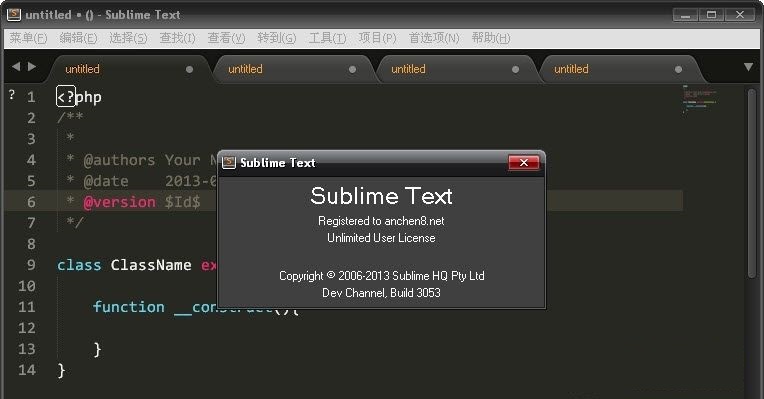The width and height of the screenshot is (764, 399).
Task: Click 'ClassName' identifier on line 9
Action: pyautogui.click(x=151, y=265)
